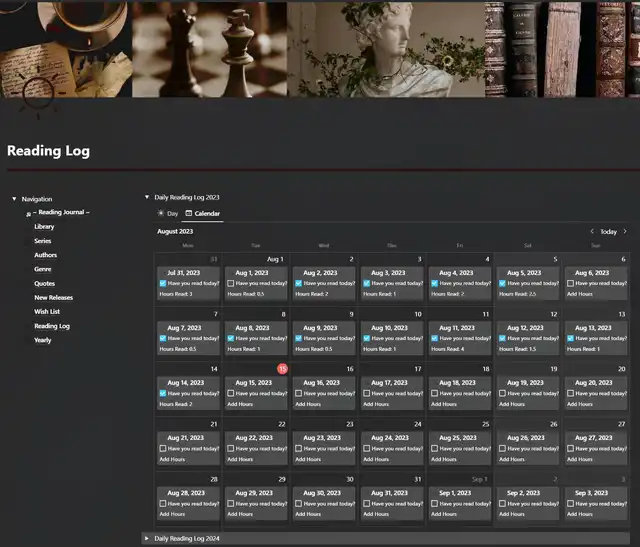
Task: Collapse the Navigation toggle list
Action: click(x=14, y=199)
